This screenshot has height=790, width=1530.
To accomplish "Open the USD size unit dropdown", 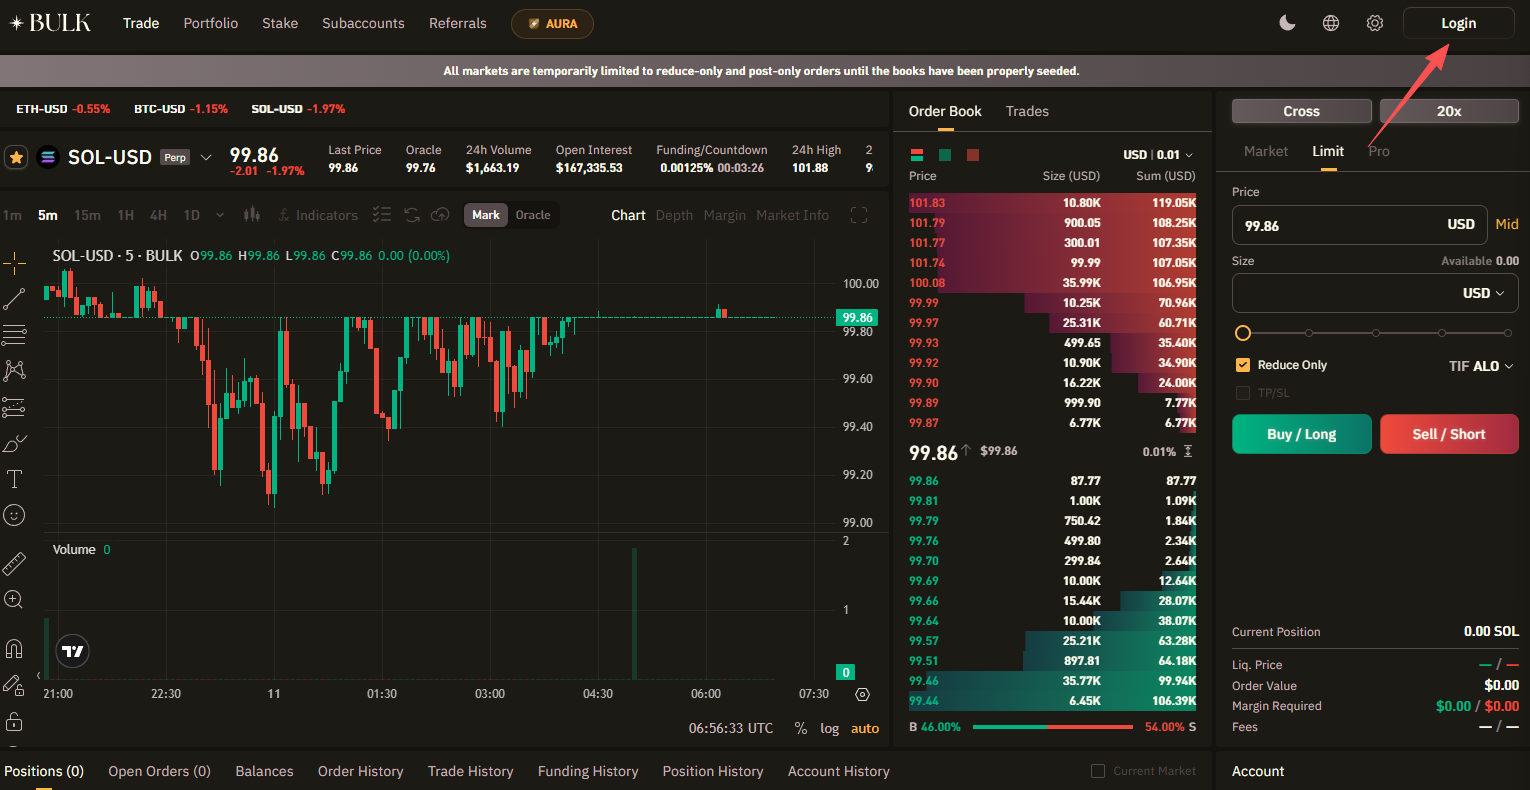I will (1483, 293).
